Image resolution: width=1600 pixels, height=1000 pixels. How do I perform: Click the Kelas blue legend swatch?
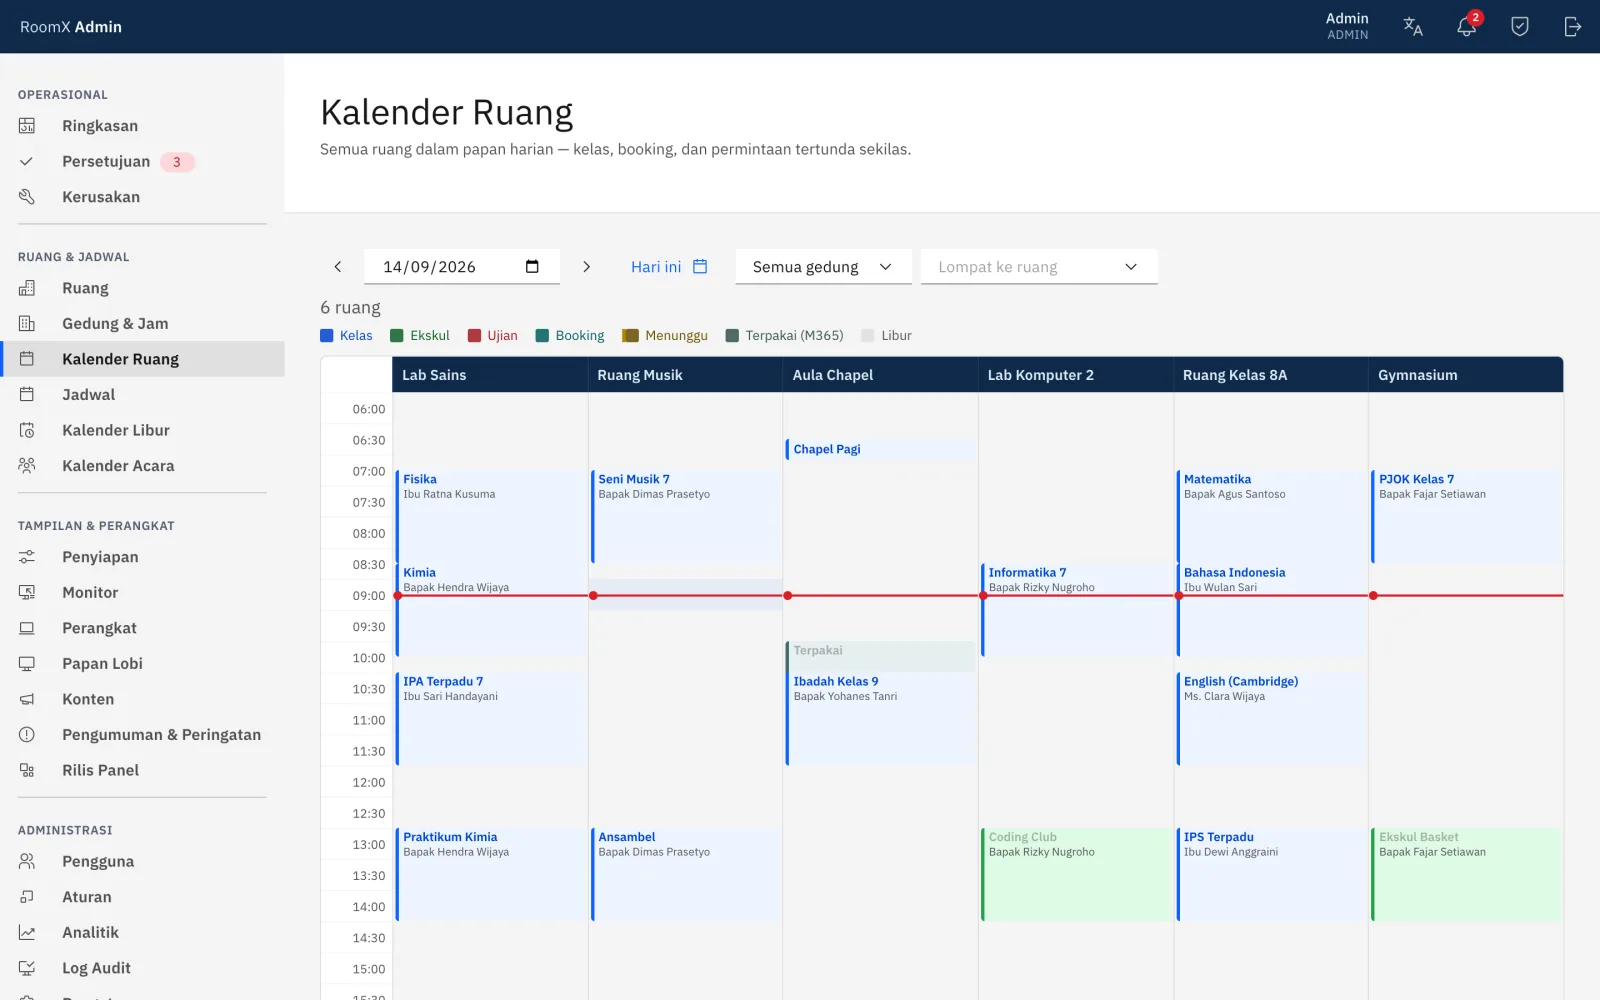click(x=326, y=336)
